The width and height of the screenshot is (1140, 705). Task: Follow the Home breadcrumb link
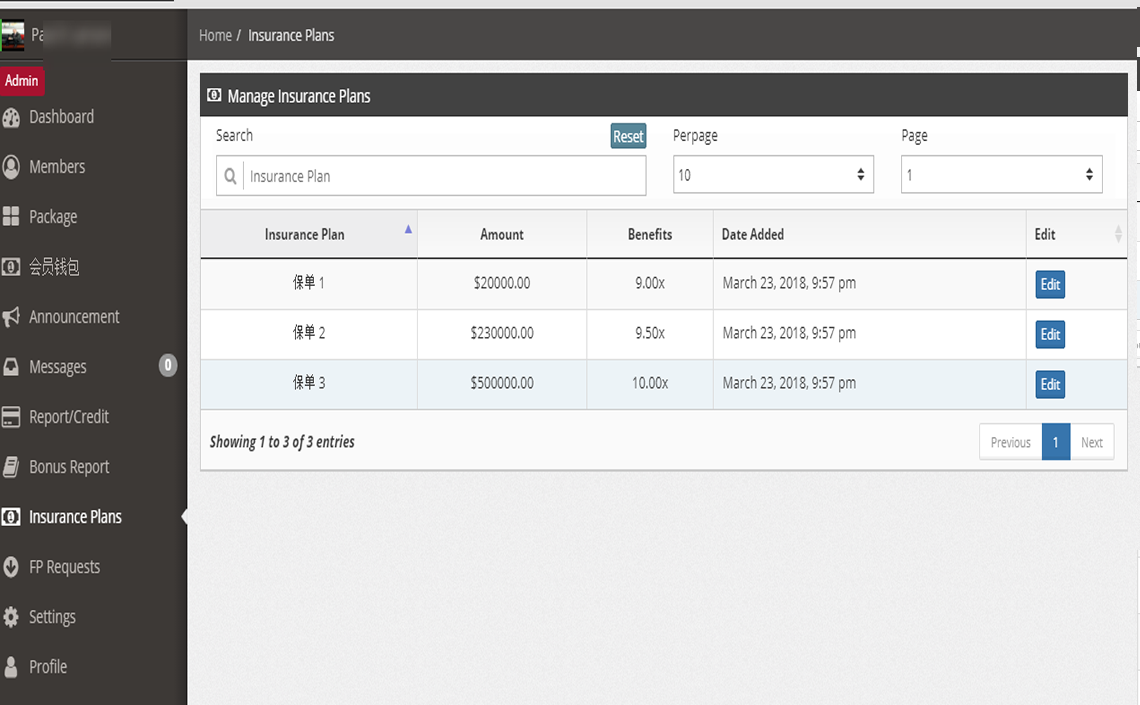click(x=215, y=36)
